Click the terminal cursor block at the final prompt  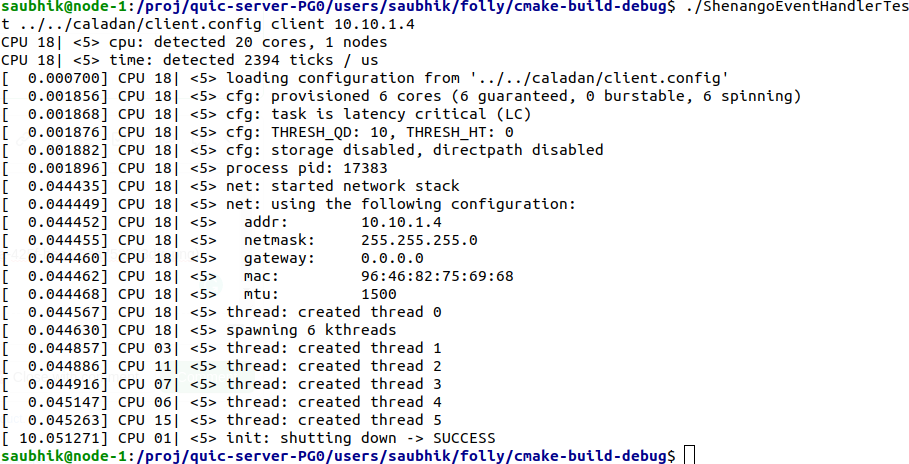point(689,455)
